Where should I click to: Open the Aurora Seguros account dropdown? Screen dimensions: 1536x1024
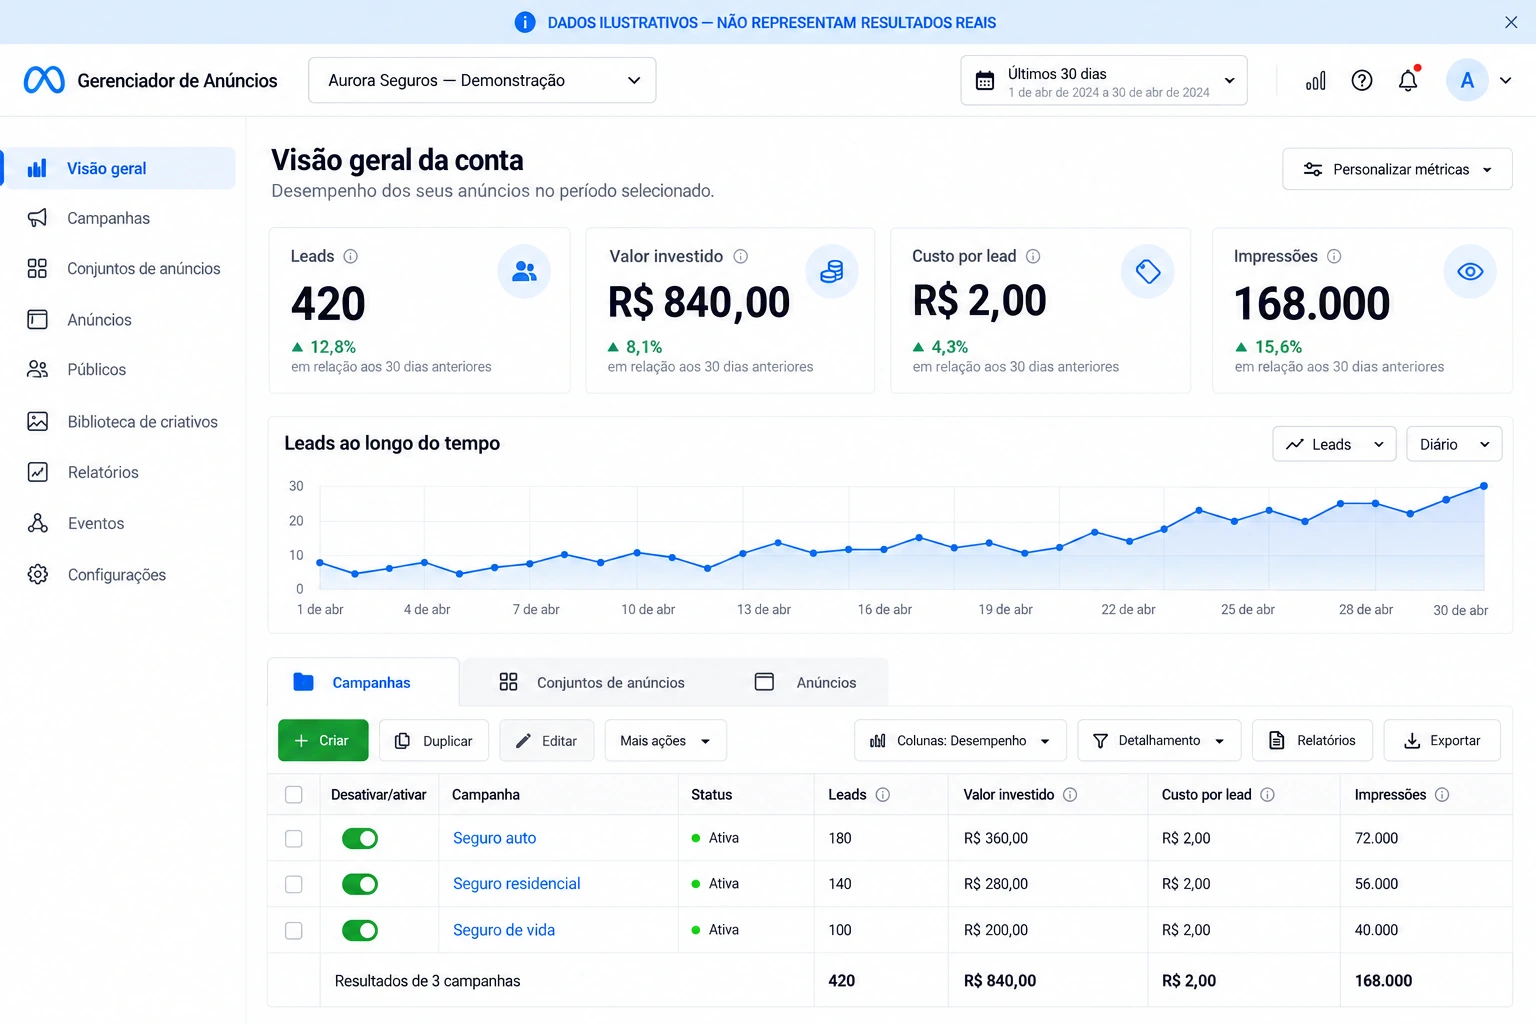coord(482,80)
